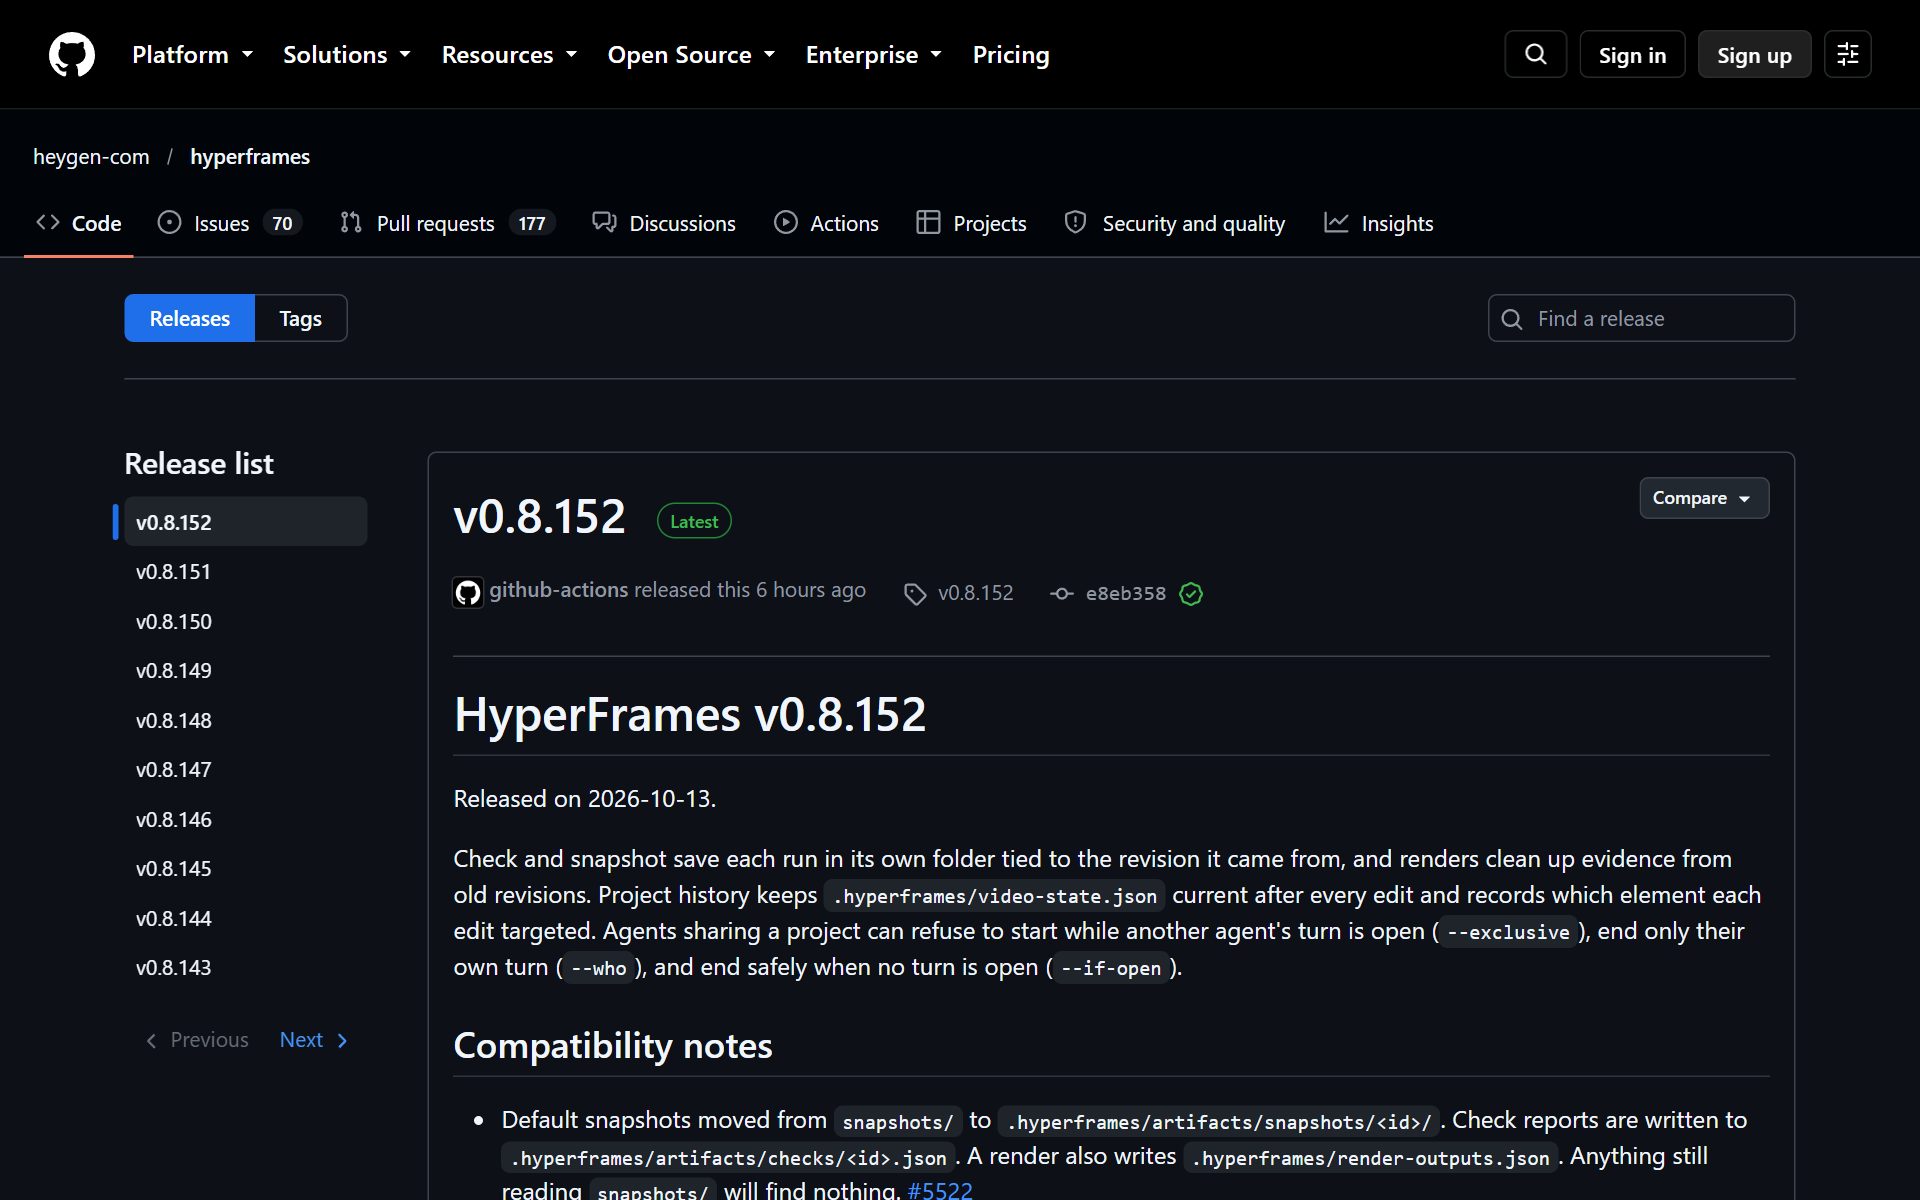Open the github-actions author link
The image size is (1920, 1200).
tap(559, 590)
